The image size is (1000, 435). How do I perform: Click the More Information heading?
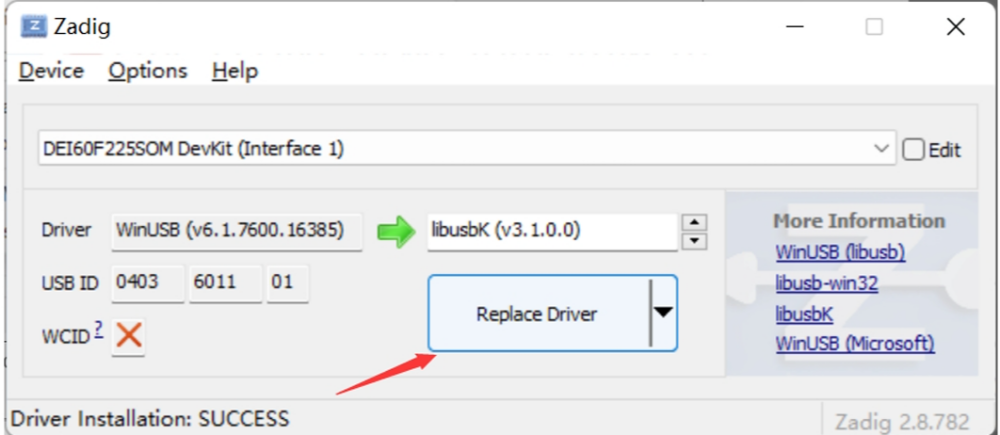coord(859,221)
